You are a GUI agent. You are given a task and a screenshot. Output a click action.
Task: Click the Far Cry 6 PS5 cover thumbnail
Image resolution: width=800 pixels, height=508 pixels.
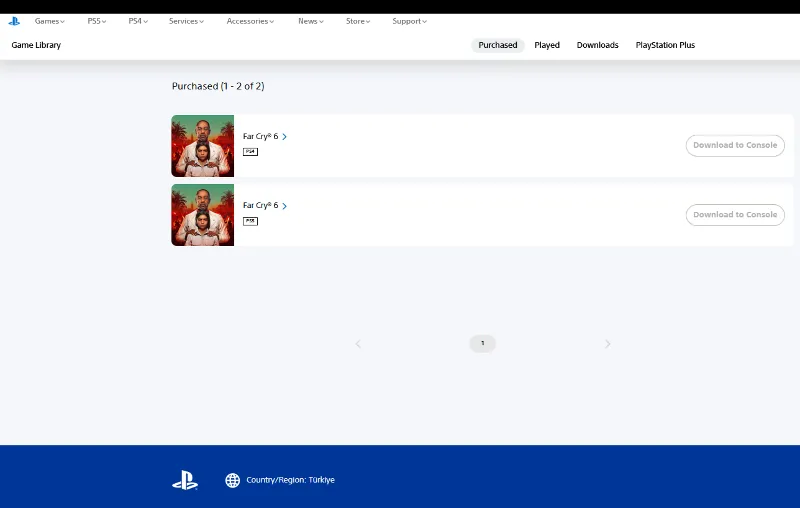[203, 215]
